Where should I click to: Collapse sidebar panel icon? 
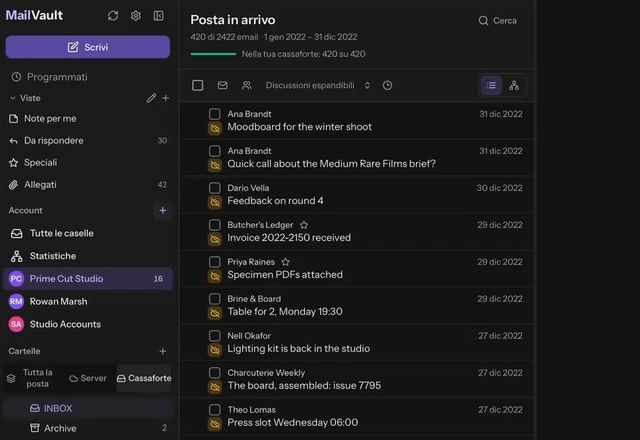point(158,16)
